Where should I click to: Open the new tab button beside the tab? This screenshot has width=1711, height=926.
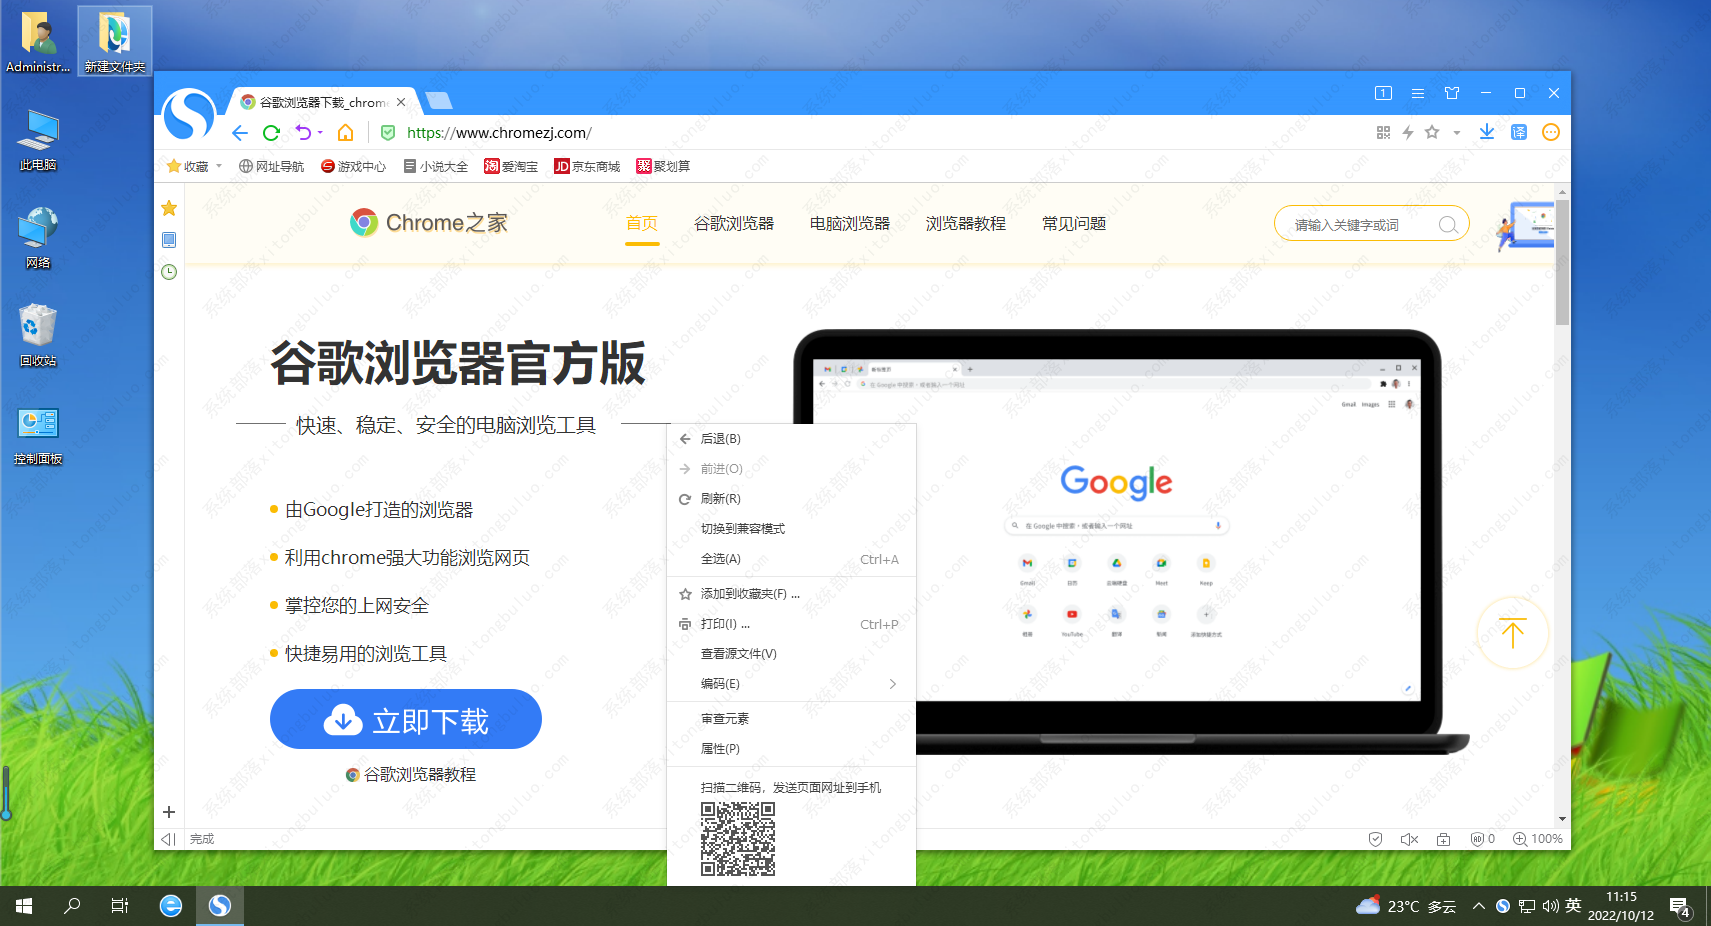pyautogui.click(x=438, y=100)
